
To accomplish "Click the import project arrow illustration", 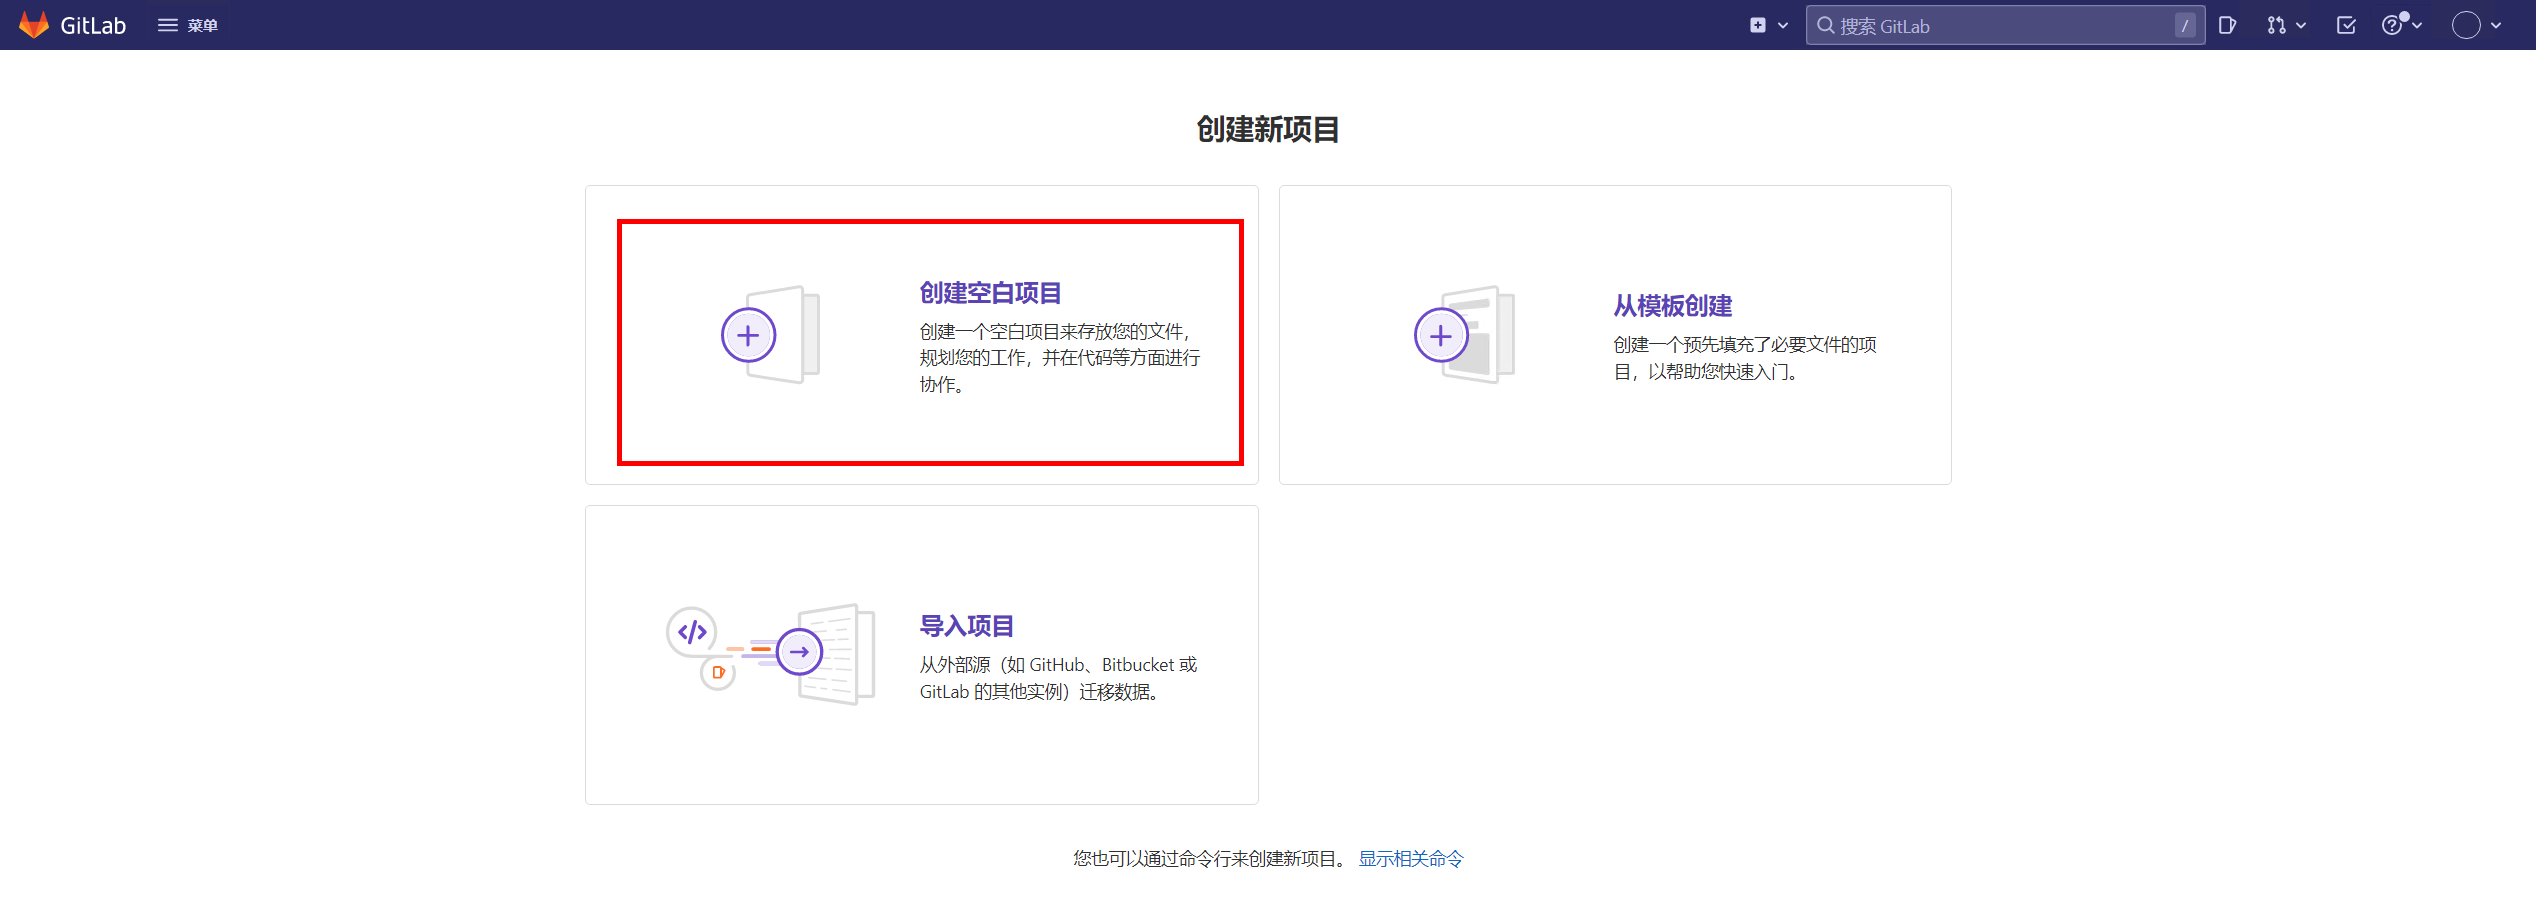I will click(x=800, y=652).
